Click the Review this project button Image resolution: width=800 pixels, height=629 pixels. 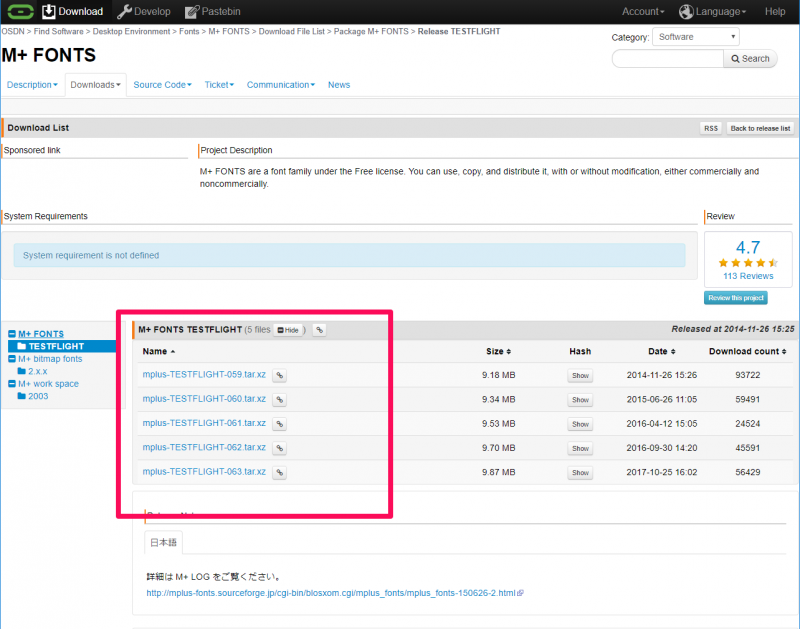(735, 298)
